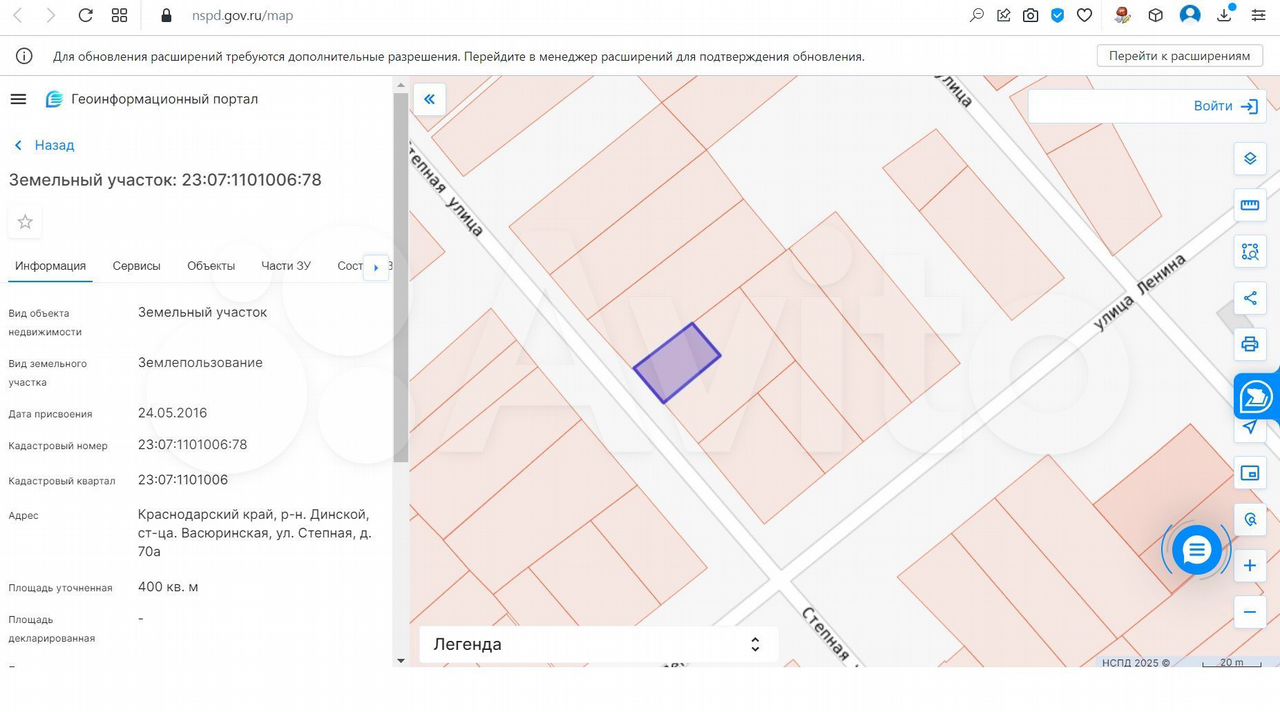
Task: Switch to the Объекты tab
Action: coord(211,266)
